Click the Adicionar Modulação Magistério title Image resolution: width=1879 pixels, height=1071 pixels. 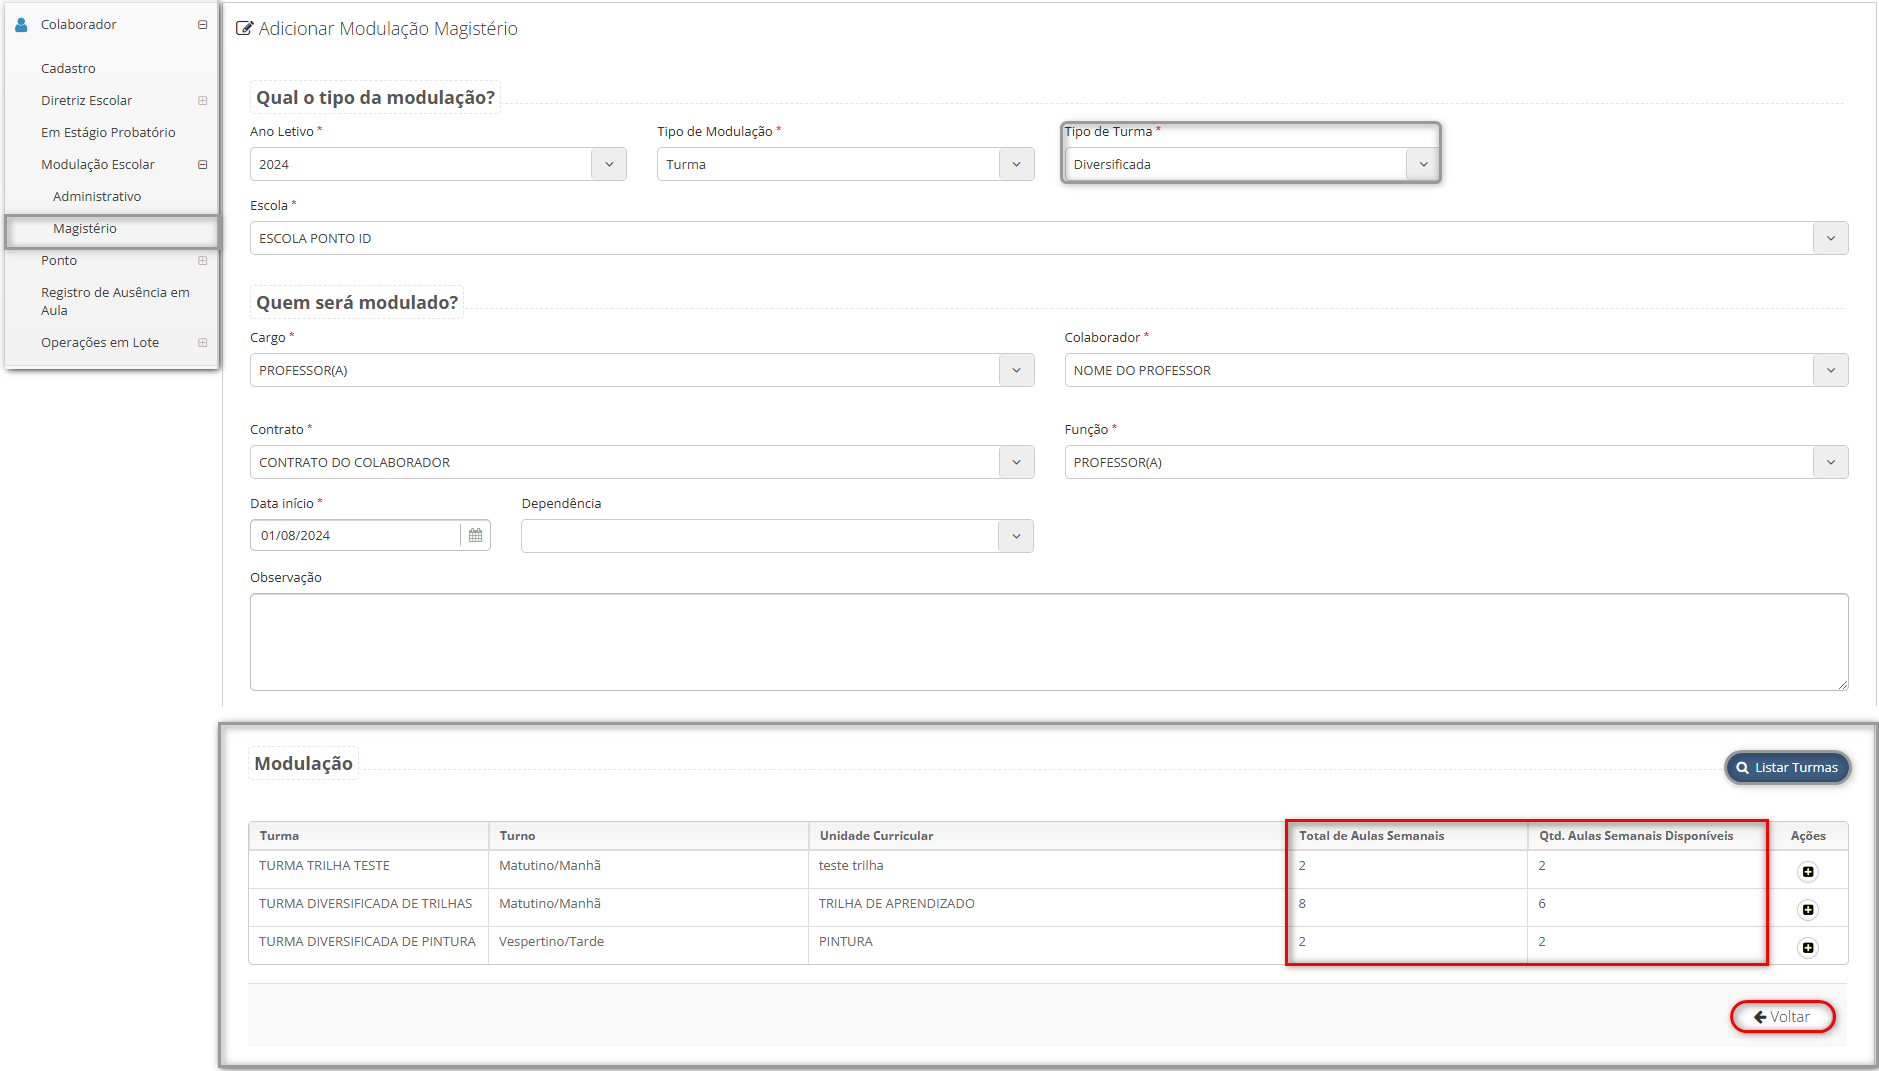pos(388,29)
